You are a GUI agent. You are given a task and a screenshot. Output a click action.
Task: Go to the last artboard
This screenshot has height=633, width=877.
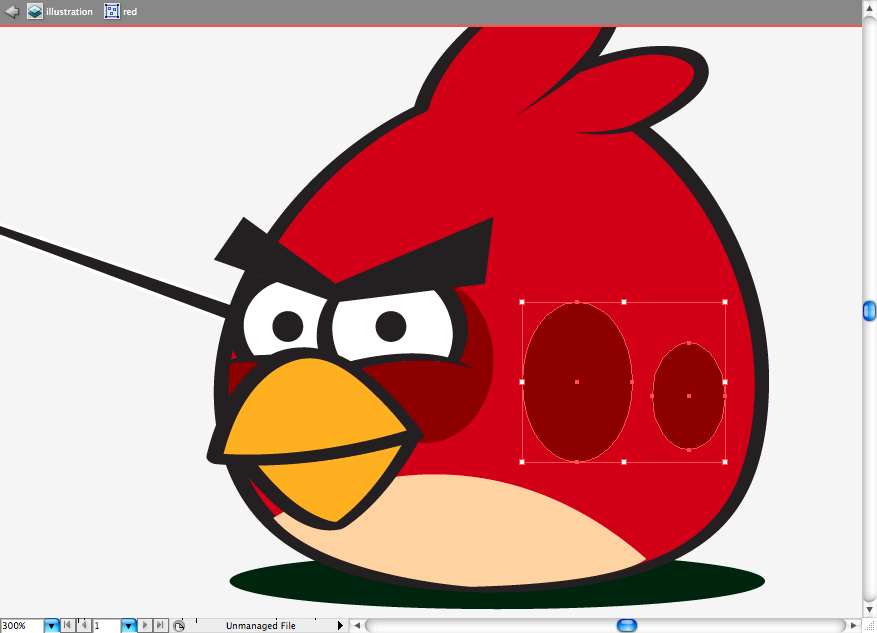[161, 625]
